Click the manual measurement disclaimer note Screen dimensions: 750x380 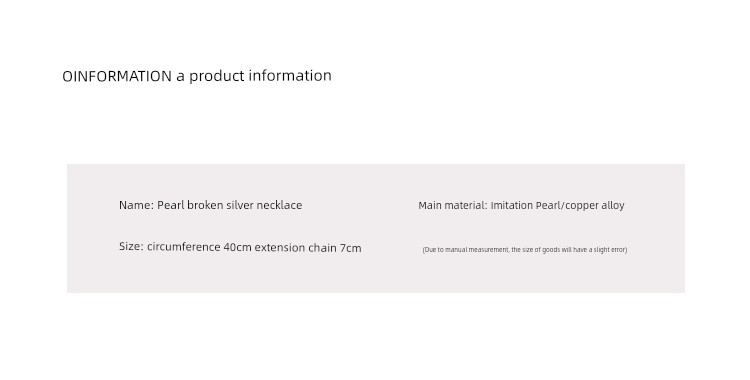click(525, 249)
